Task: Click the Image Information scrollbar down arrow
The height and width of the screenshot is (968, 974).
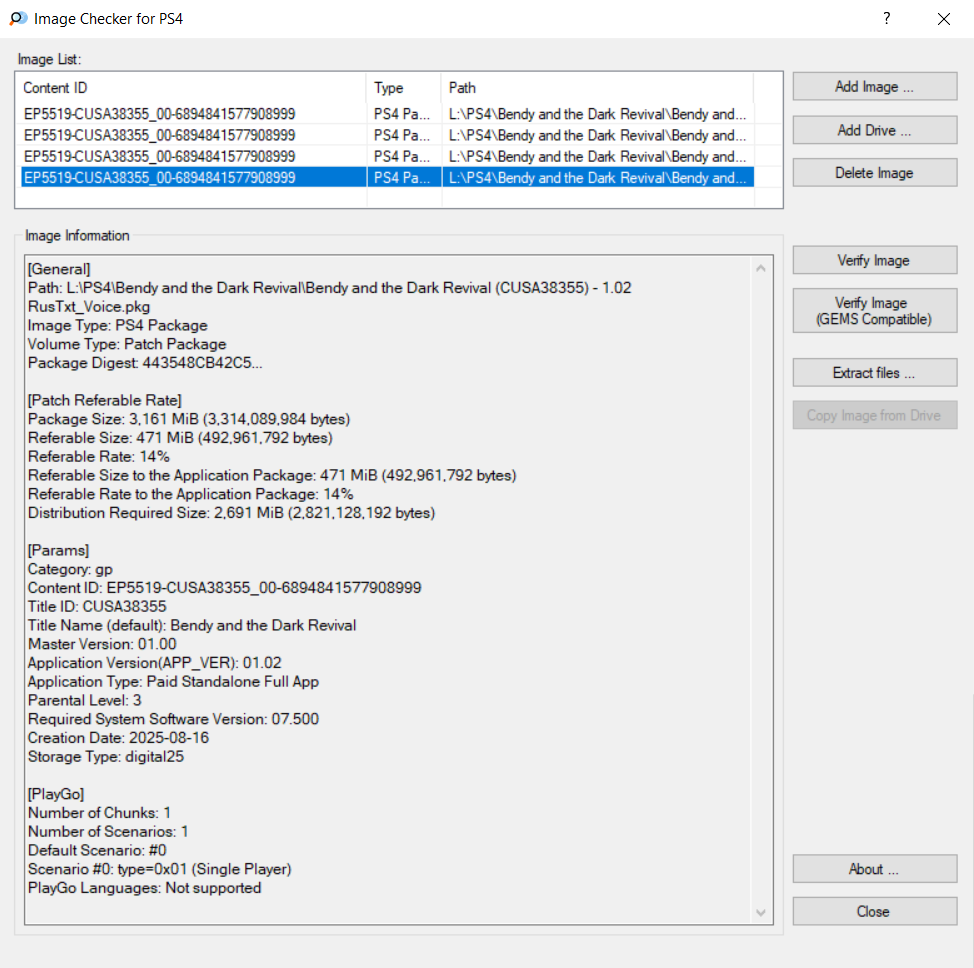Action: point(762,913)
